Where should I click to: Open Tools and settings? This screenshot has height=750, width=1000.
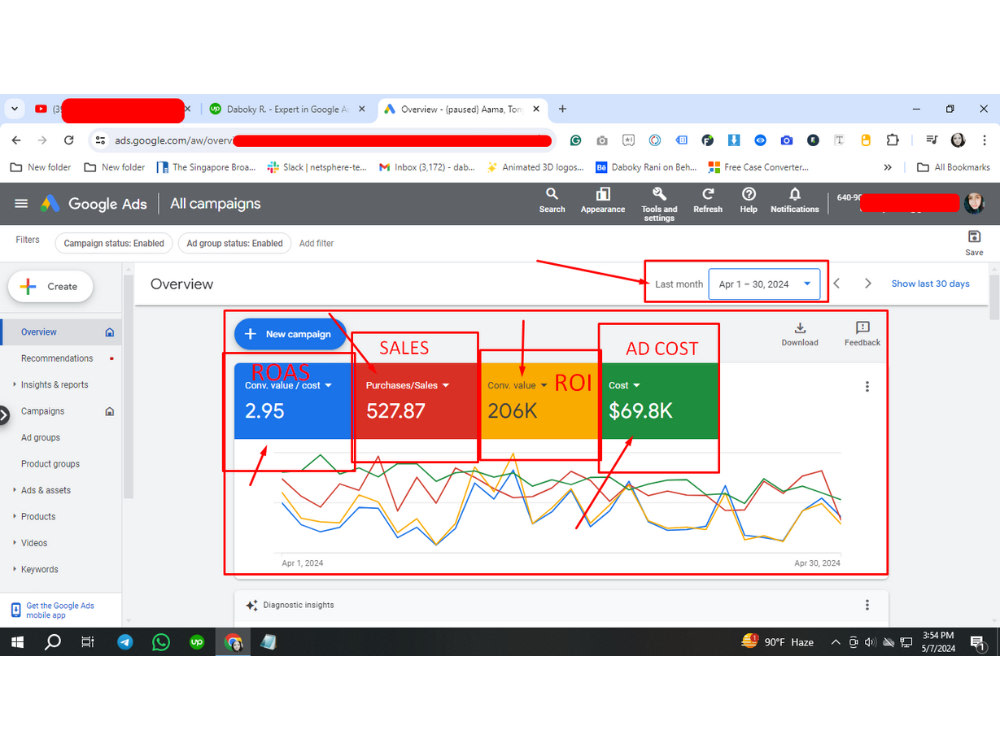659,204
